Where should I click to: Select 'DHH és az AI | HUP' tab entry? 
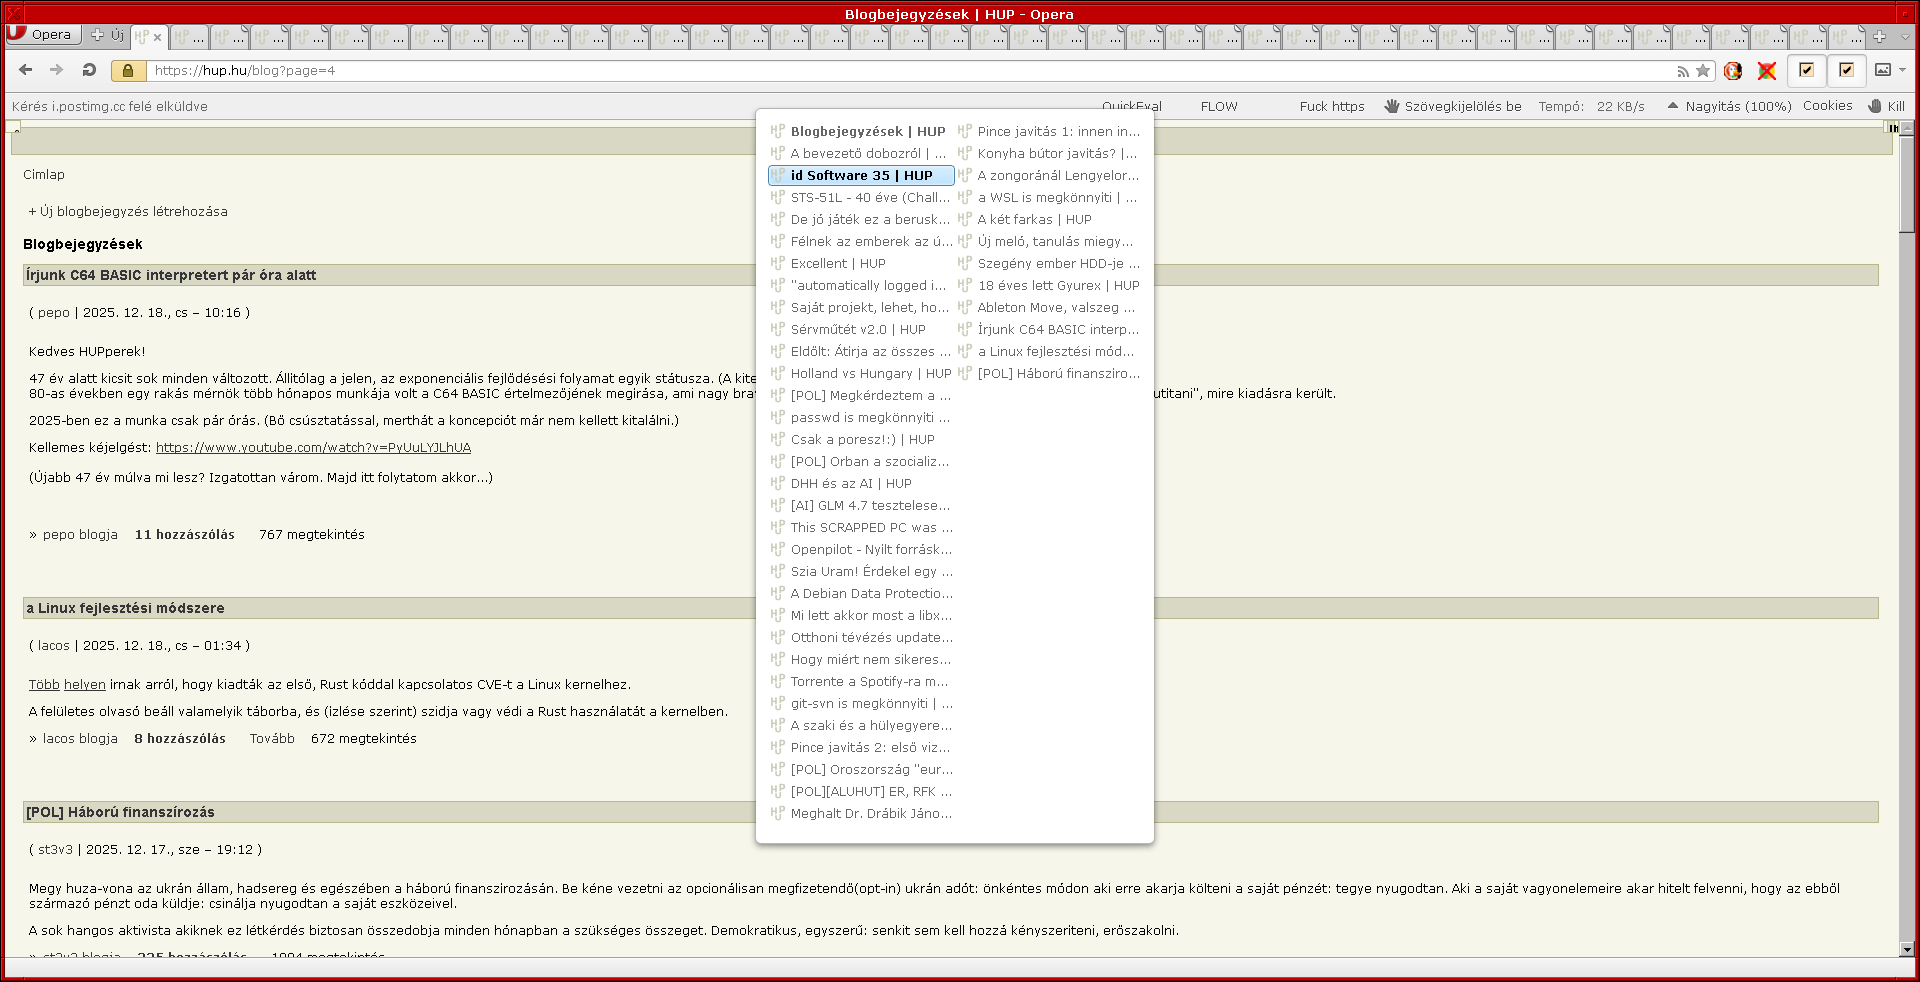click(x=850, y=483)
